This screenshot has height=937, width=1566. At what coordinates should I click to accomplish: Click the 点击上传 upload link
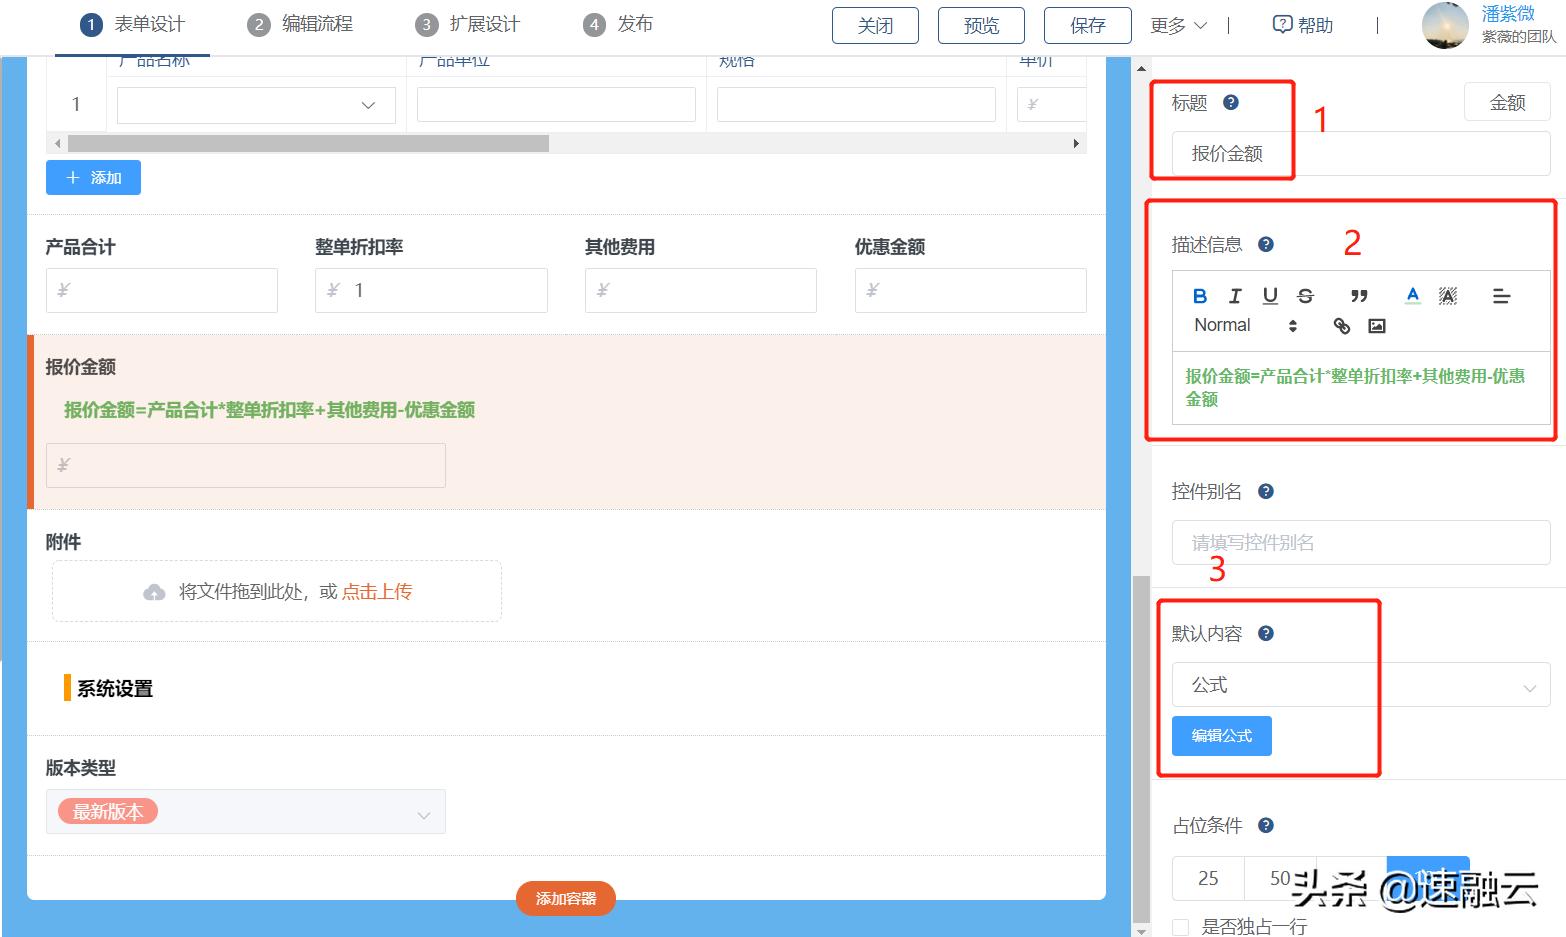tap(377, 591)
